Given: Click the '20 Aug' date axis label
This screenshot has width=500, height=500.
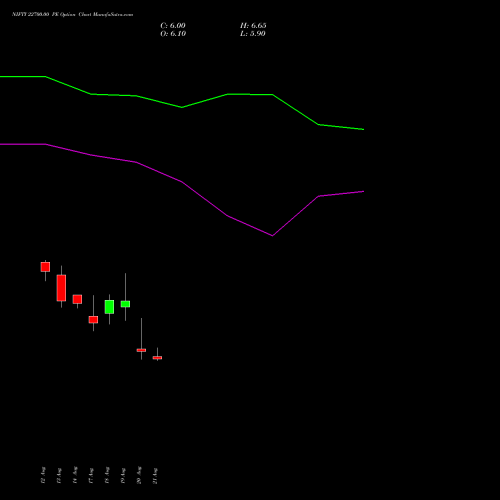Looking at the screenshot, I should [139, 475].
